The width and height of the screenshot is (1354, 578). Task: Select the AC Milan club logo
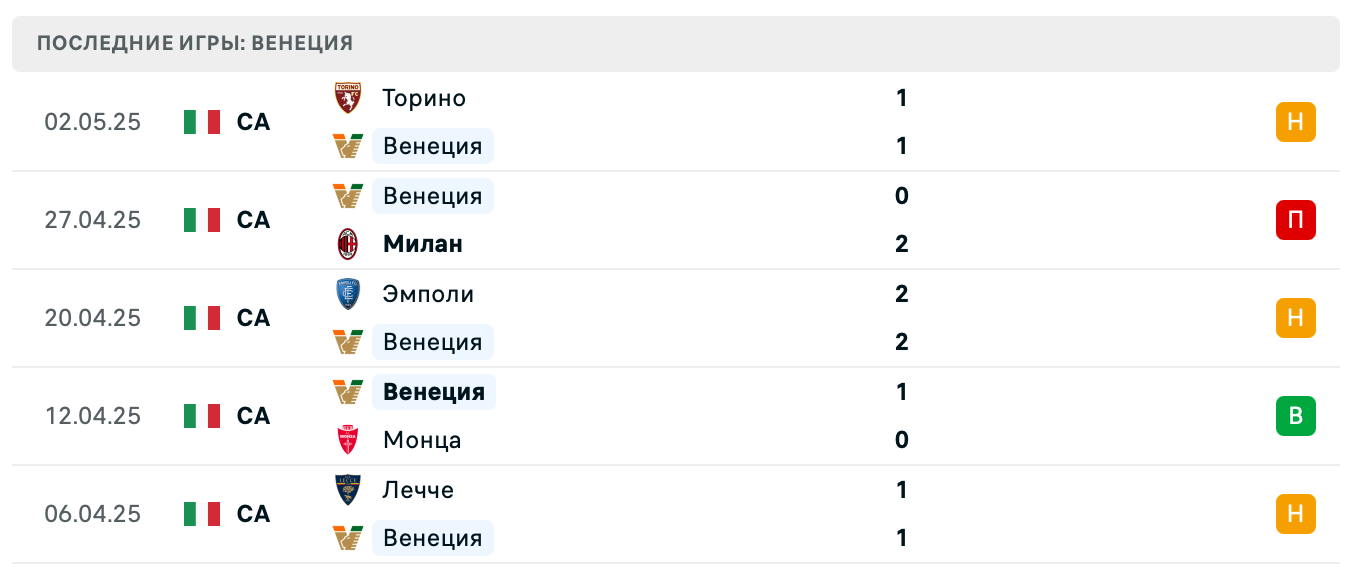(348, 244)
